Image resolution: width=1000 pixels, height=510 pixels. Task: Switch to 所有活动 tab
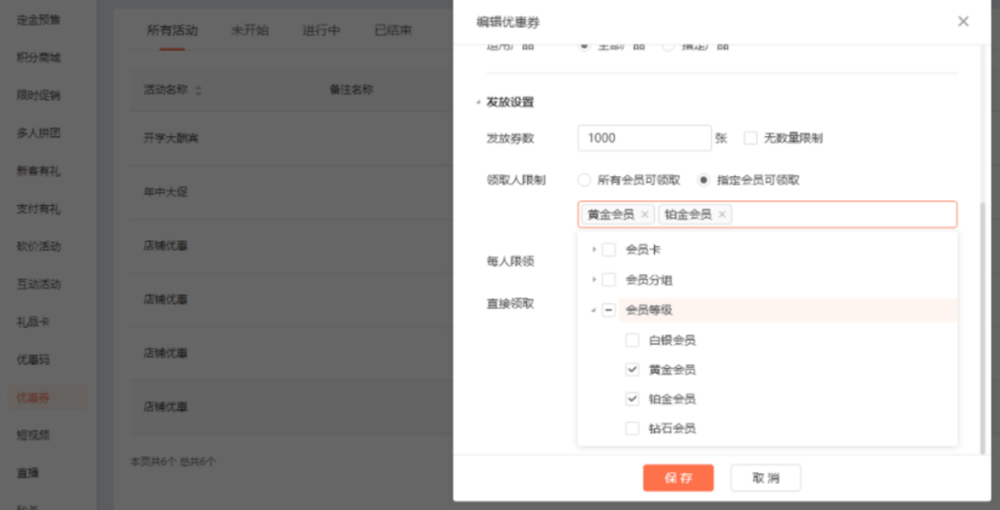pos(172,30)
